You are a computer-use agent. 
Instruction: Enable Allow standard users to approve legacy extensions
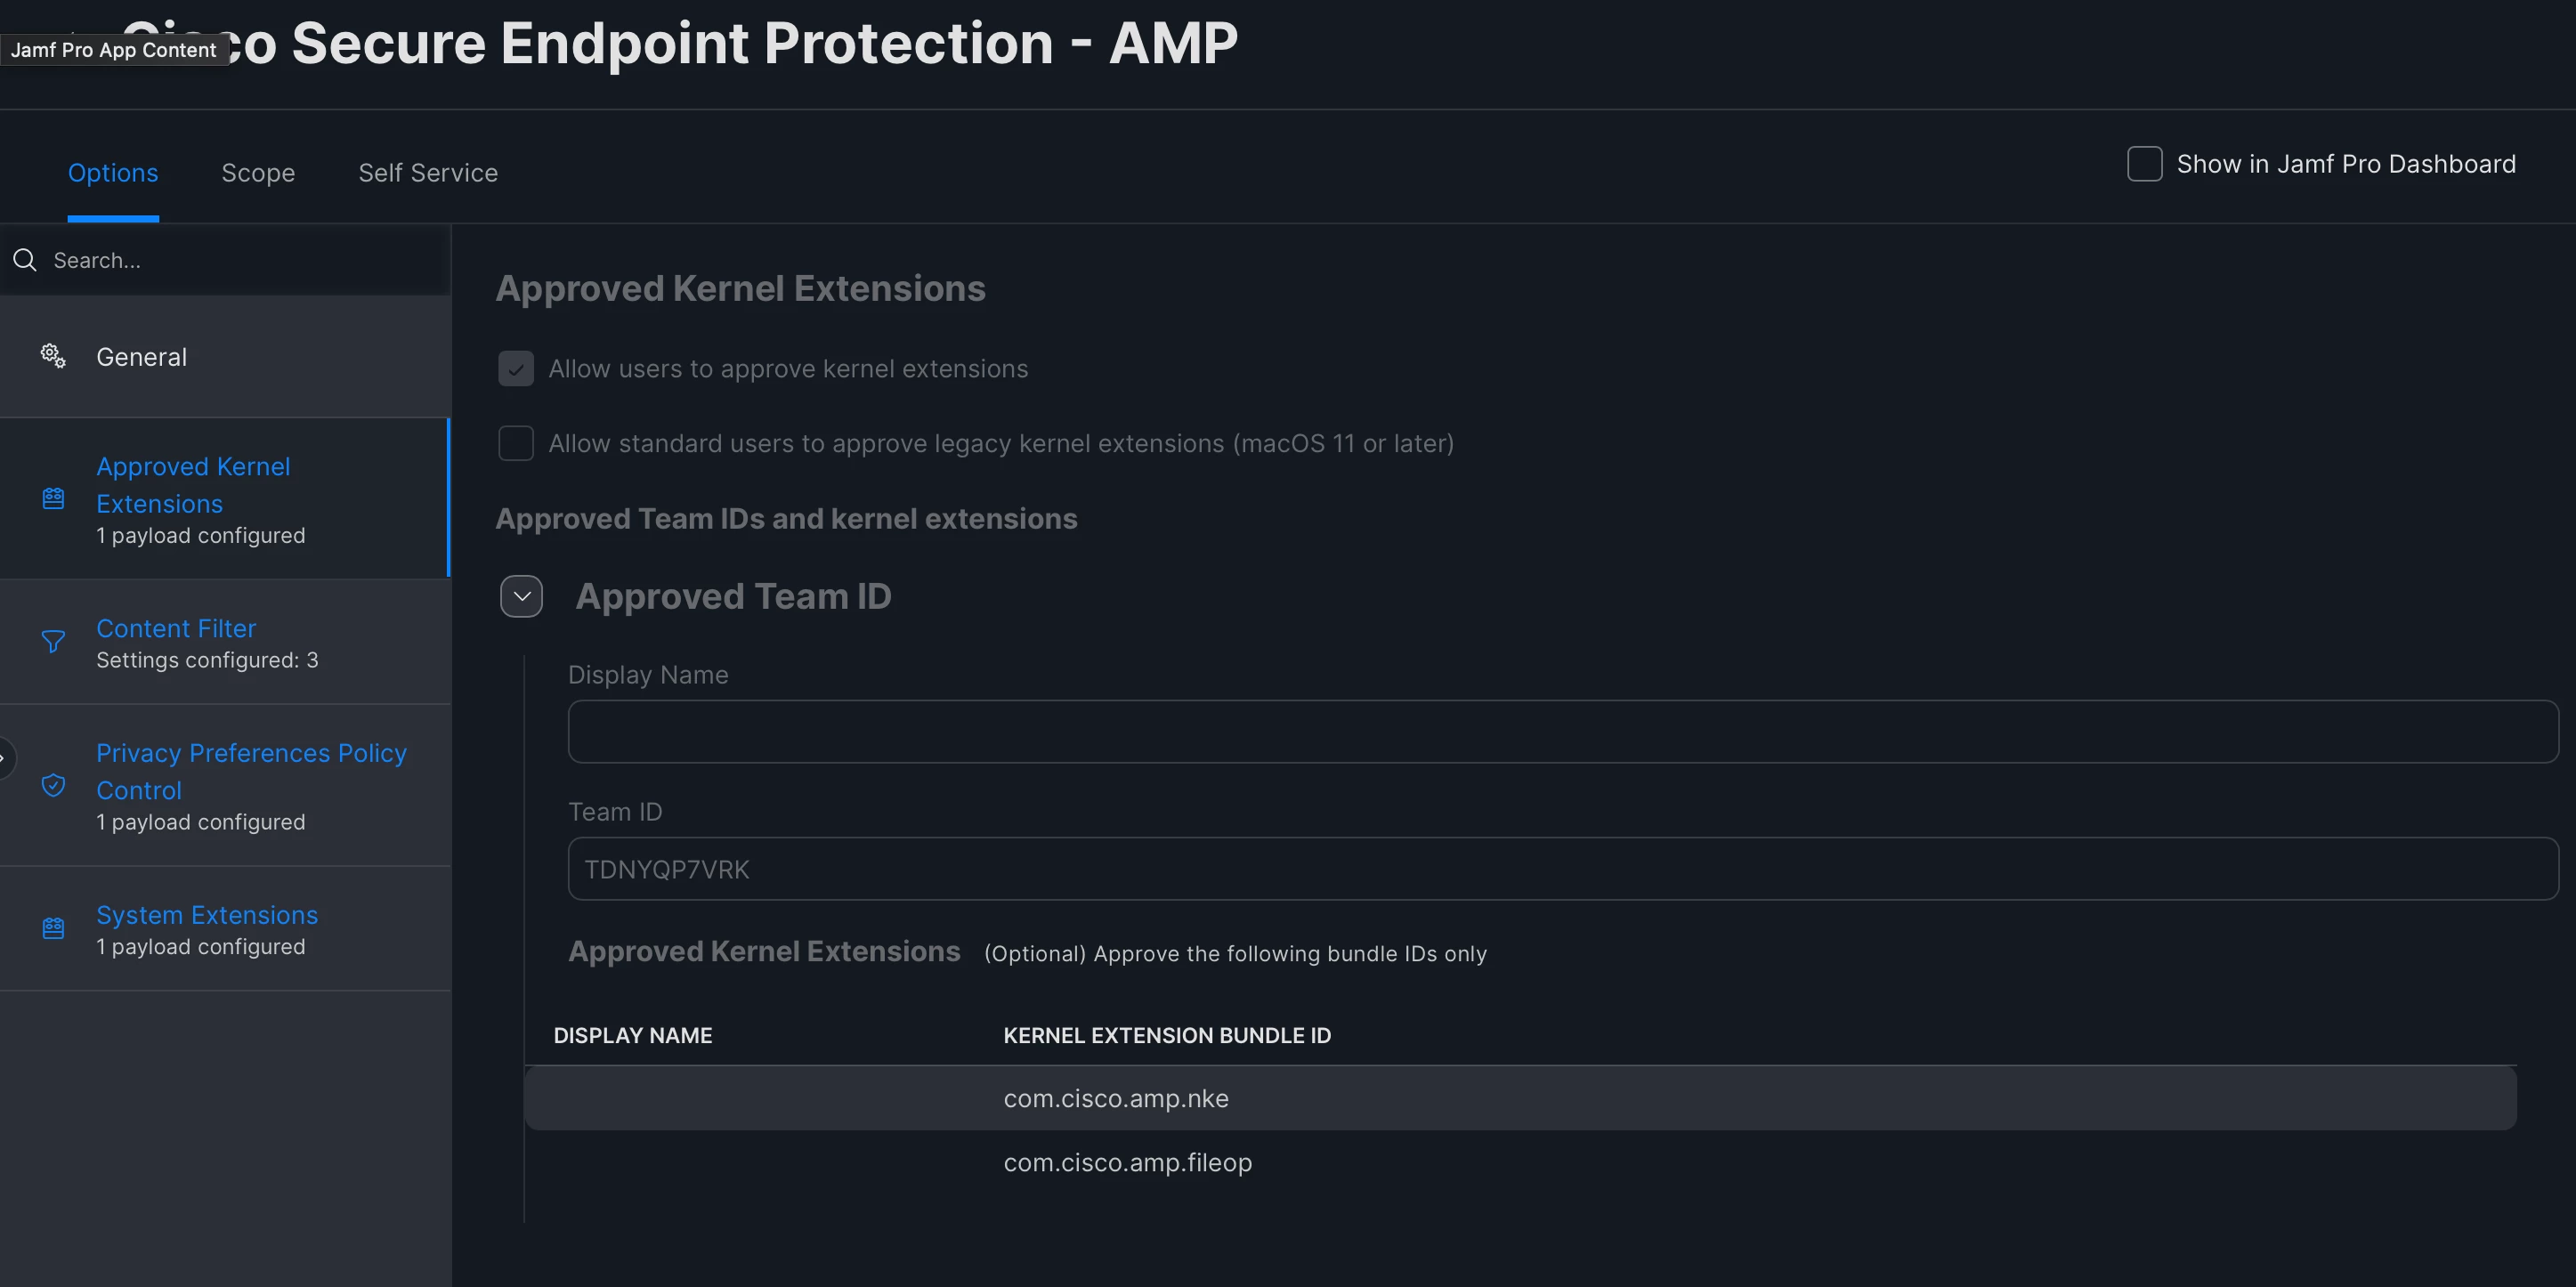pyautogui.click(x=516, y=443)
